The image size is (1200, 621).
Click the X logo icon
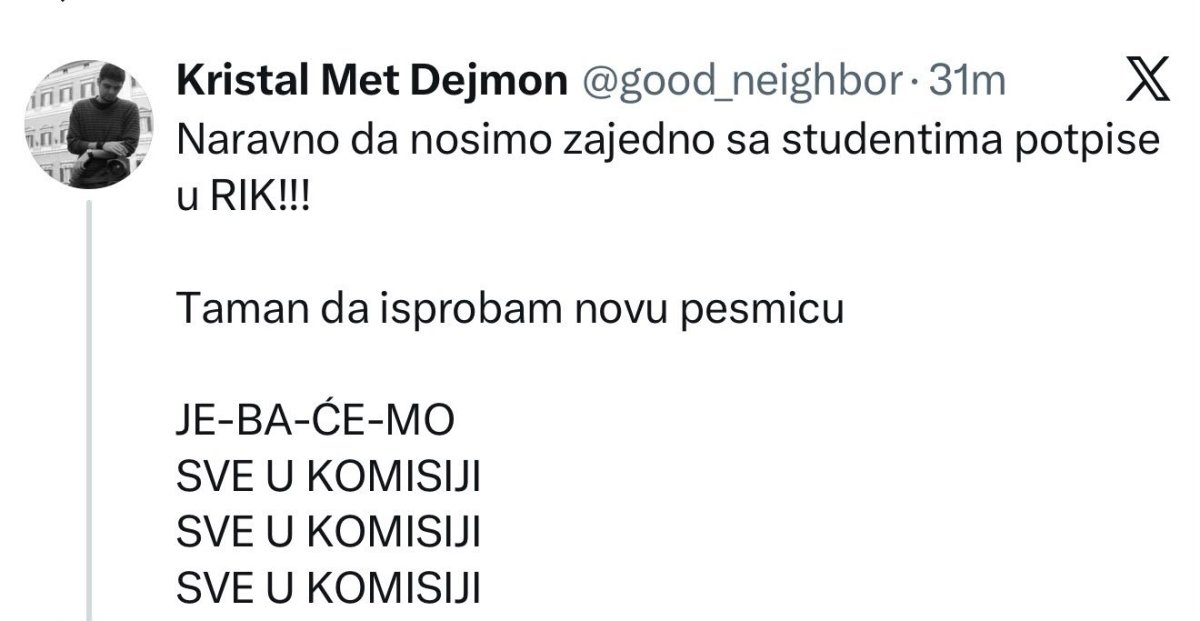[1147, 83]
